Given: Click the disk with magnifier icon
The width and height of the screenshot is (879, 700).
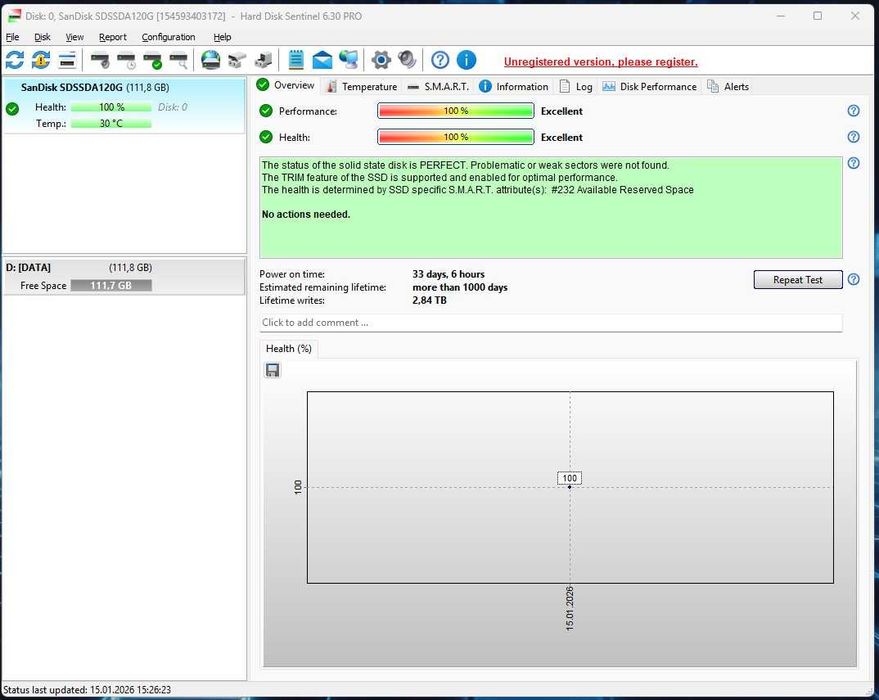Looking at the screenshot, I should point(179,60).
